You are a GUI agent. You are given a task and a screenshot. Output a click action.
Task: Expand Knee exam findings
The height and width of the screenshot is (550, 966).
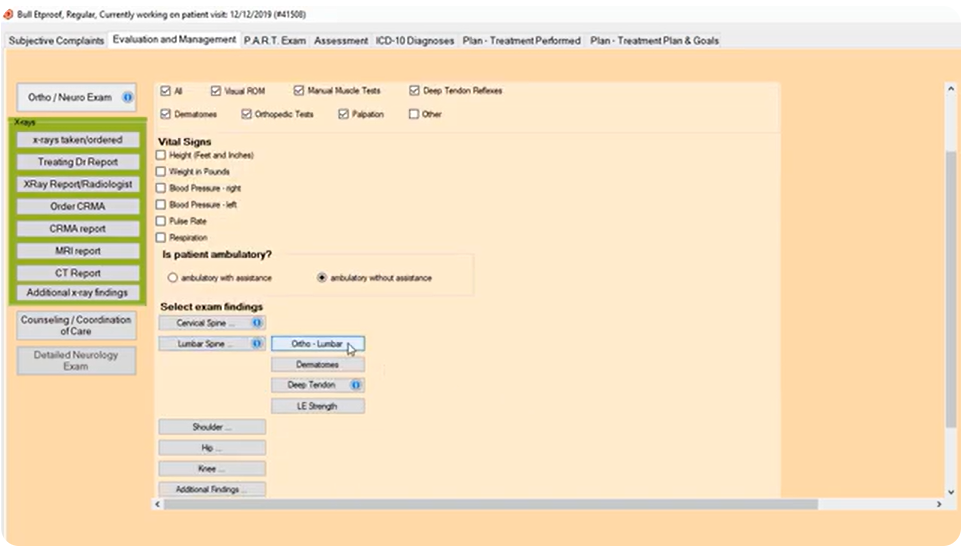tap(212, 469)
